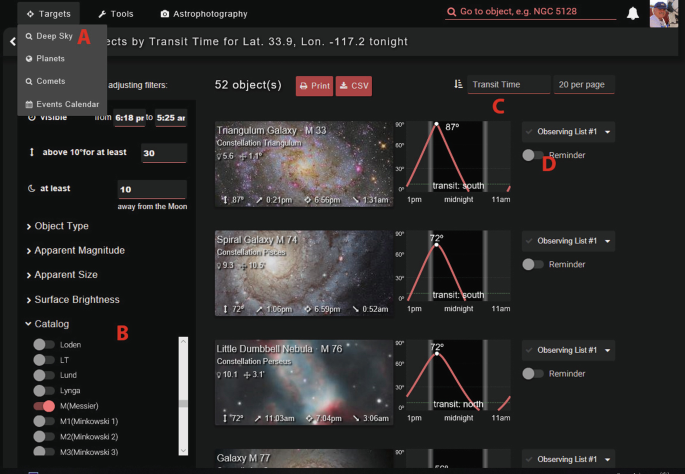685x474 pixels.
Task: Click the Planets globe icon
Action: pyautogui.click(x=28, y=59)
